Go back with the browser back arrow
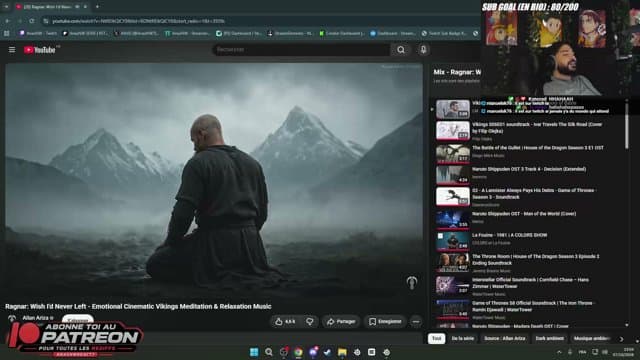The image size is (640, 360). click(7, 21)
